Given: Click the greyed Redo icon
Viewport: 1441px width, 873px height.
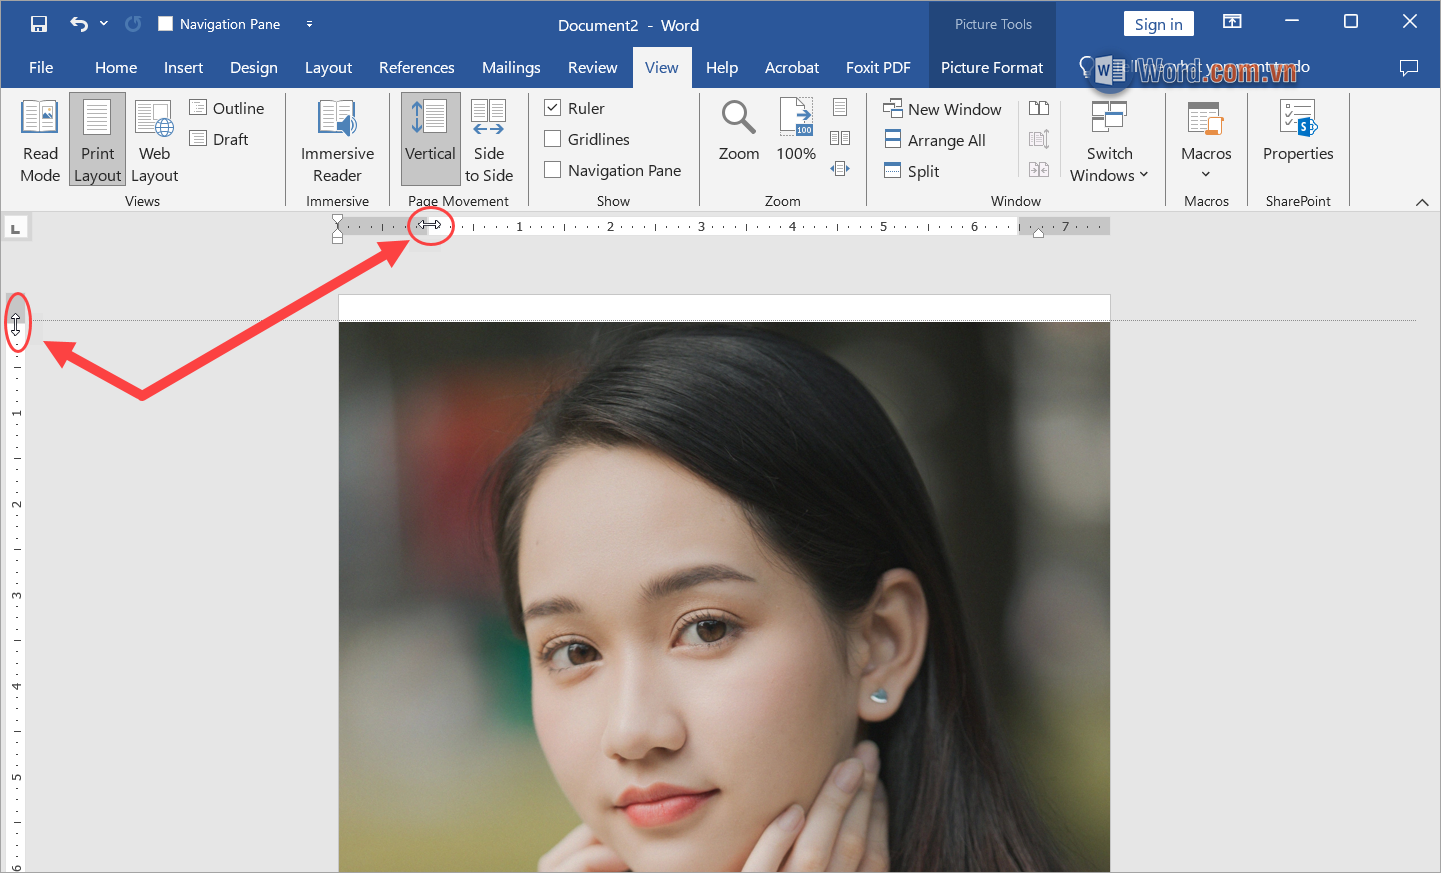Looking at the screenshot, I should pos(133,24).
